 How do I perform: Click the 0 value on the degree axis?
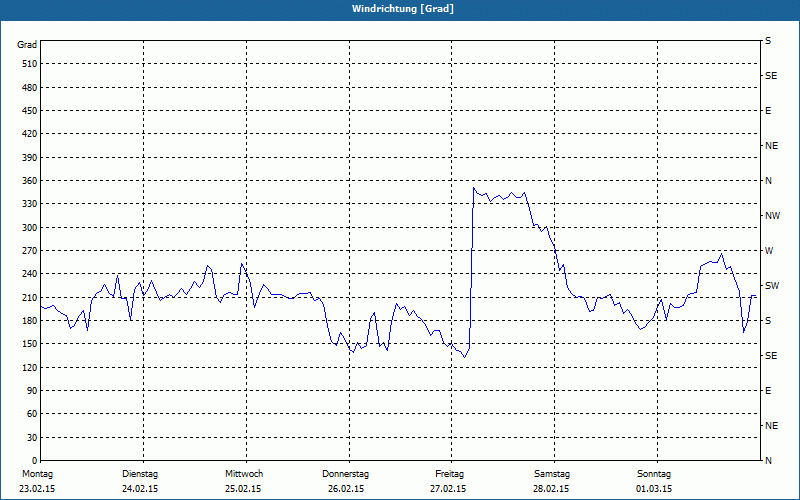click(35, 461)
